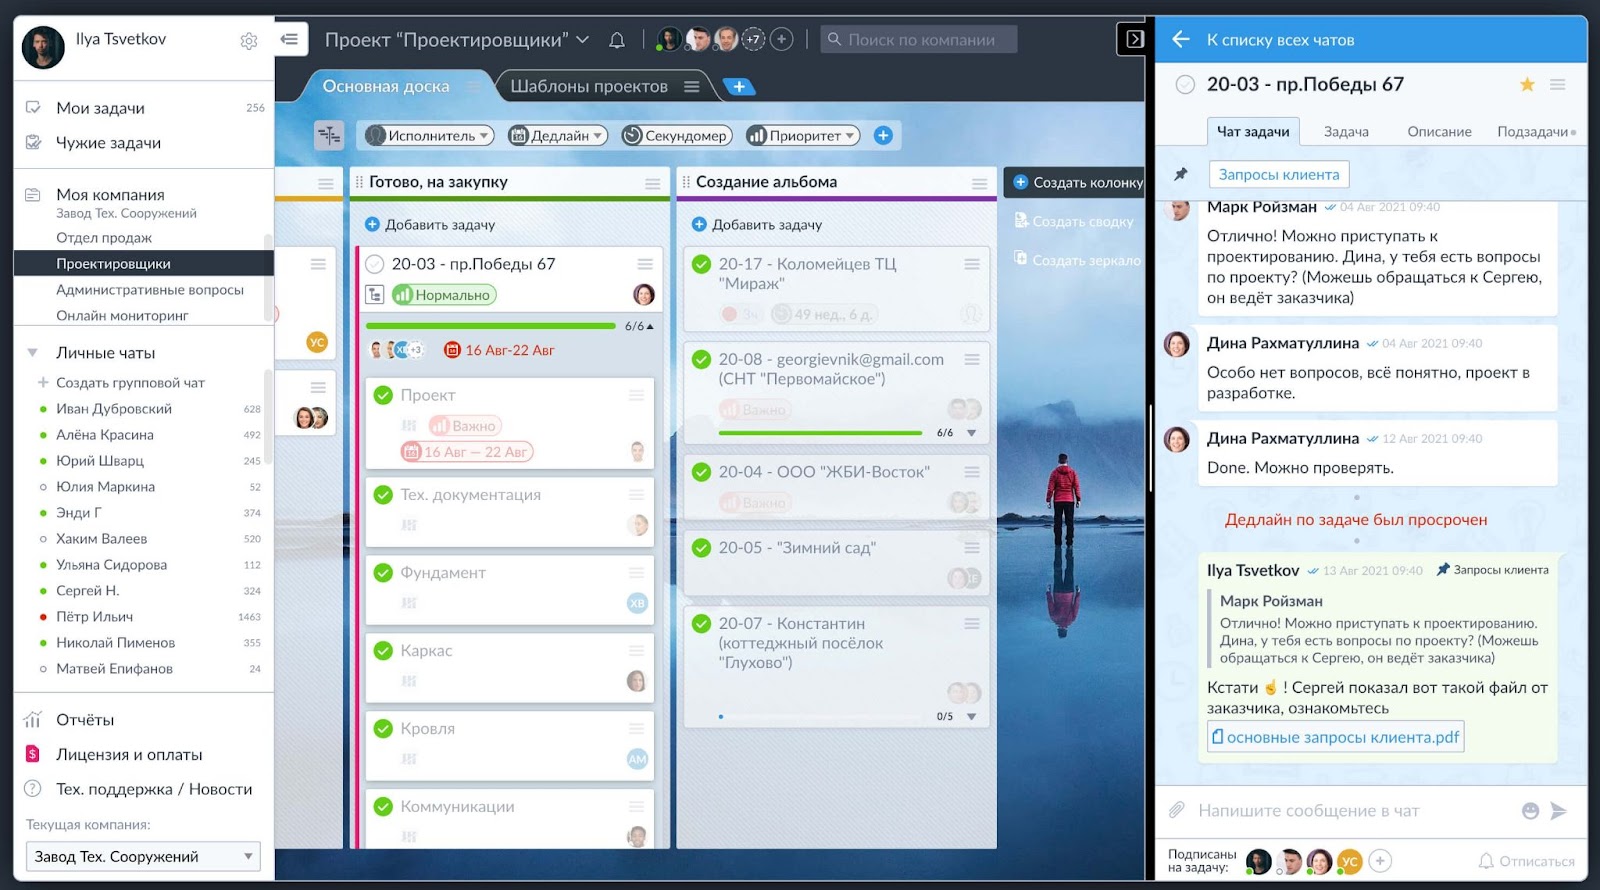
Task: Uncheck task 20-17 Коломейцев ТЦ
Action: tap(702, 264)
